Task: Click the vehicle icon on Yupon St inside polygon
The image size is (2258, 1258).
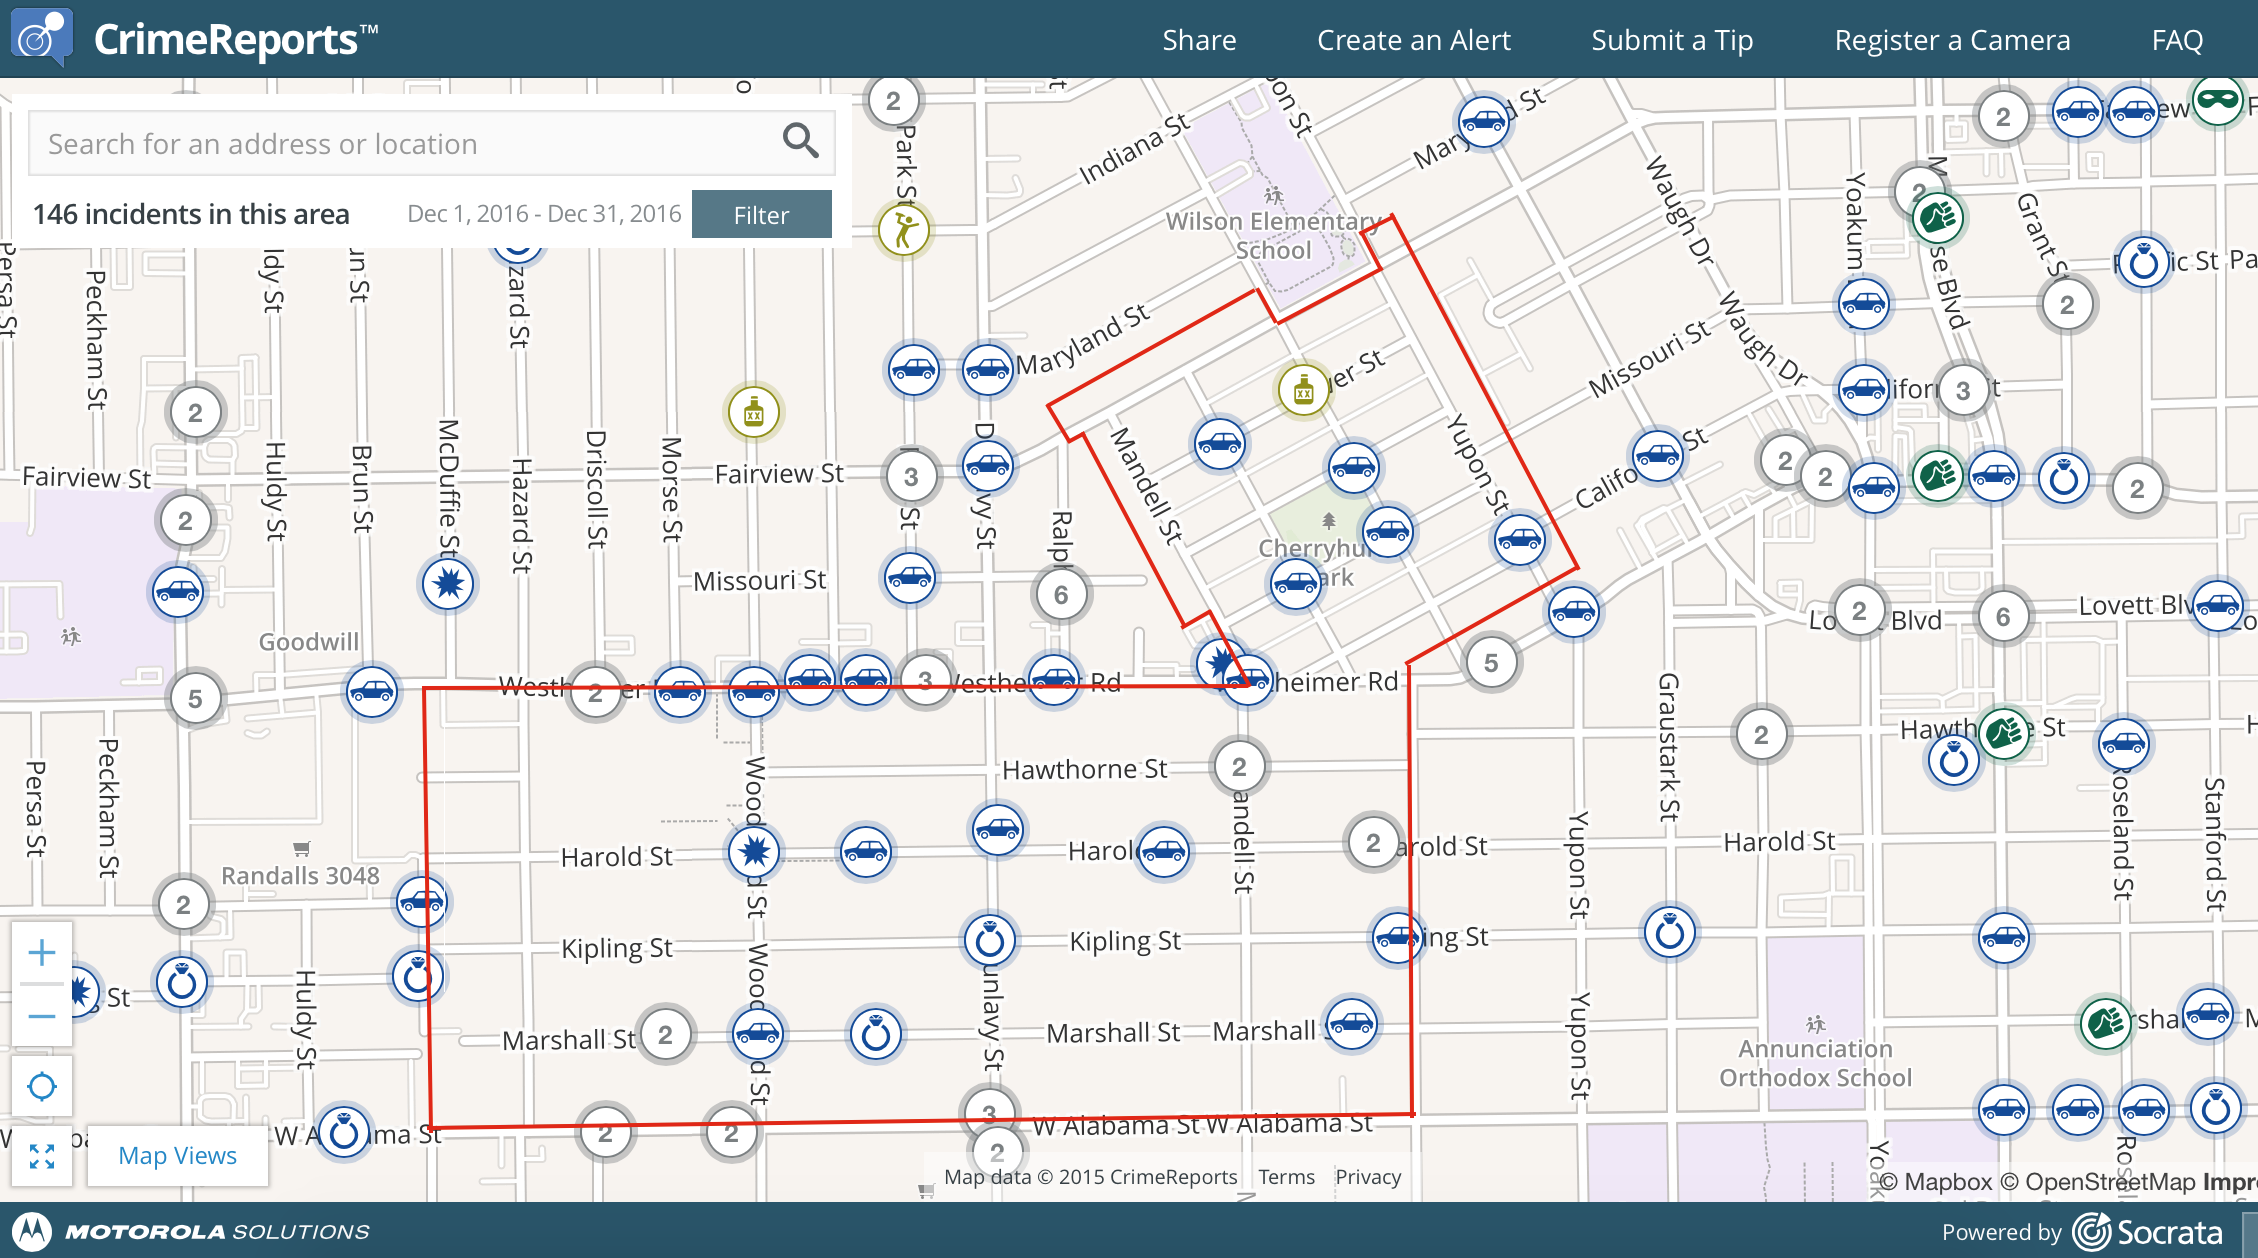Action: 1520,540
